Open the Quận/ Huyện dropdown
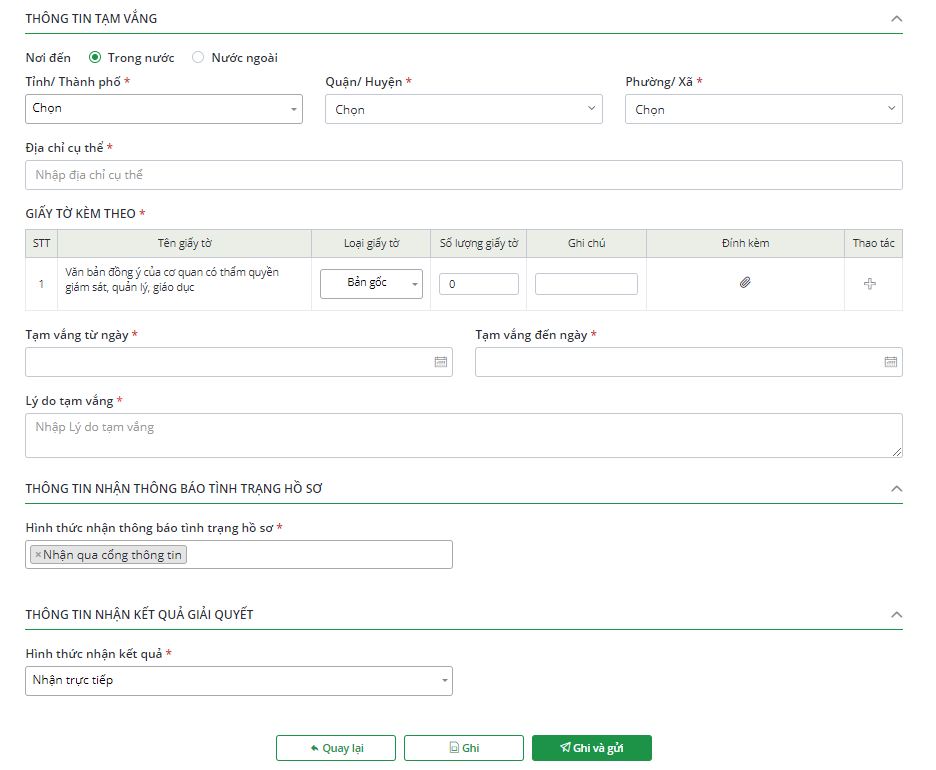This screenshot has width=936, height=770. 463,110
